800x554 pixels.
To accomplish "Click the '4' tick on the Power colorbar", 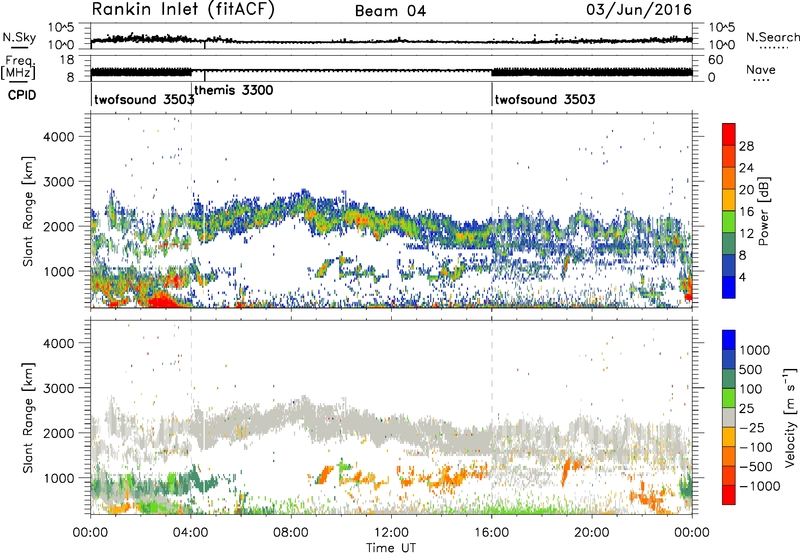I will click(742, 277).
